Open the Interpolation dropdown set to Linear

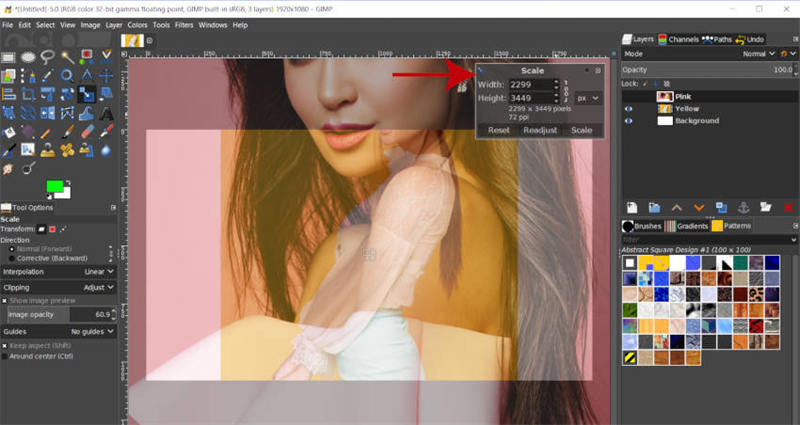[99, 271]
